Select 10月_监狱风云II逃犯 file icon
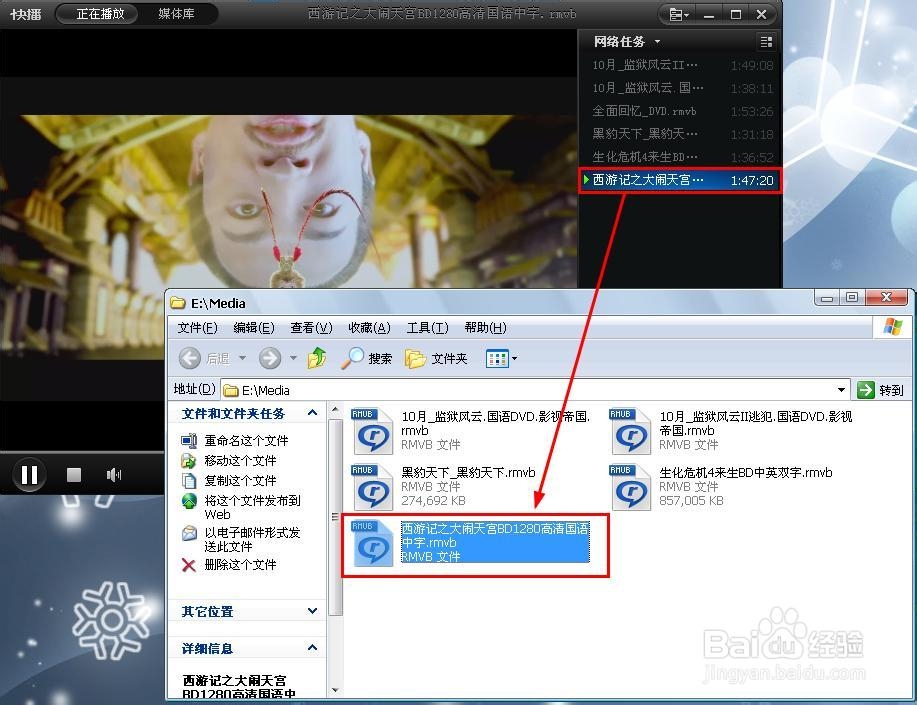This screenshot has width=917, height=705. point(631,431)
